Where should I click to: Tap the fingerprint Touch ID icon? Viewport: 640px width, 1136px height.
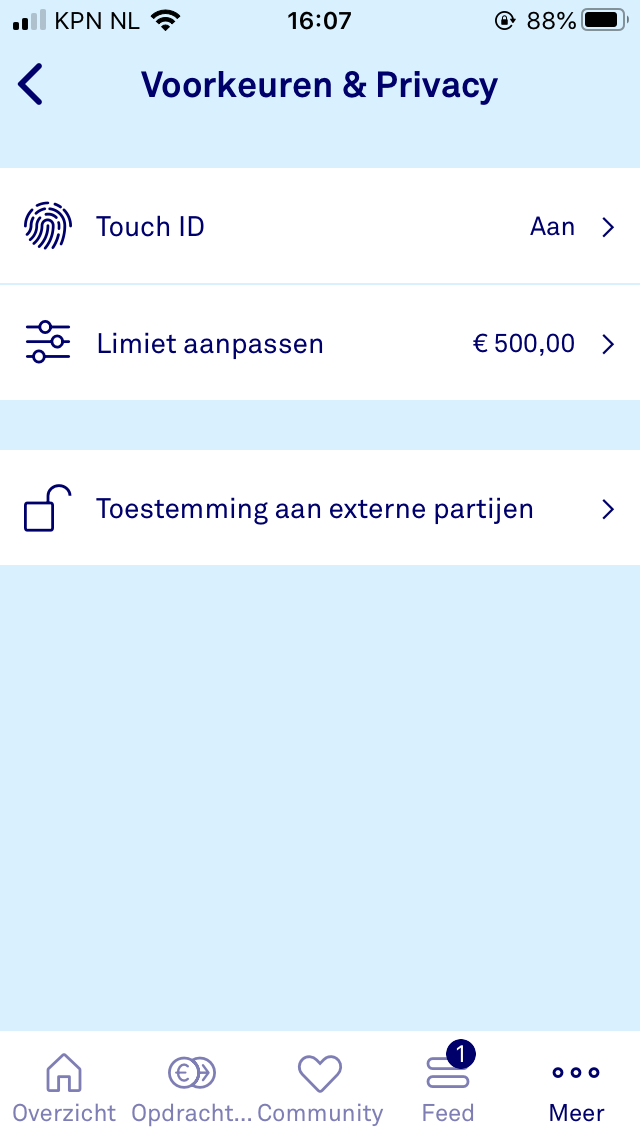pos(48,227)
